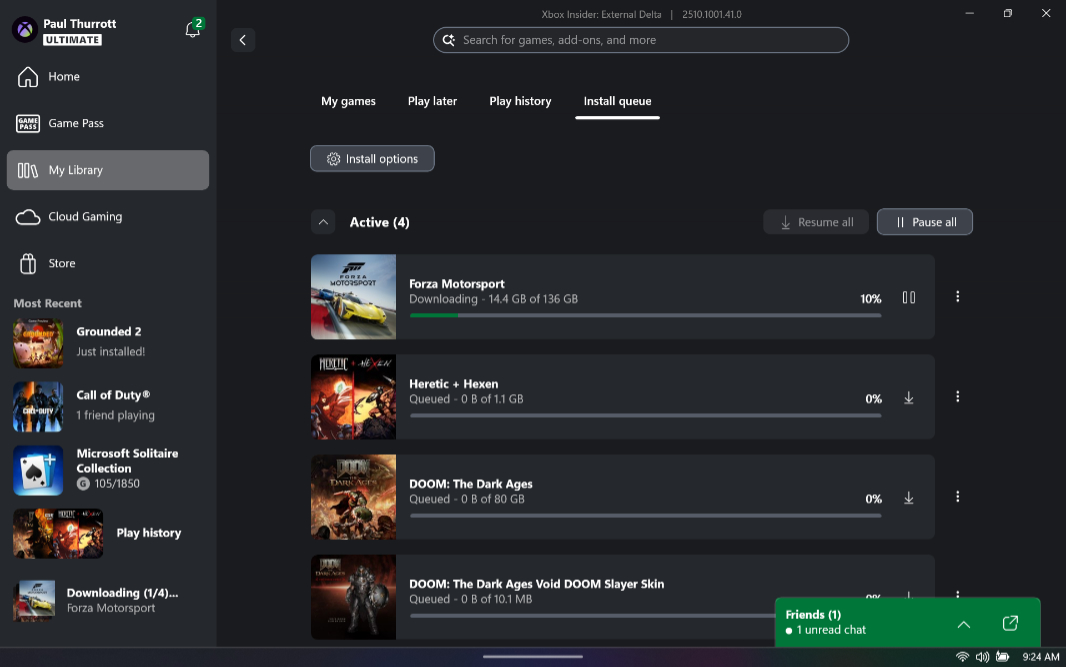Open the notifications bell icon
The height and width of the screenshot is (667, 1066).
pos(193,30)
